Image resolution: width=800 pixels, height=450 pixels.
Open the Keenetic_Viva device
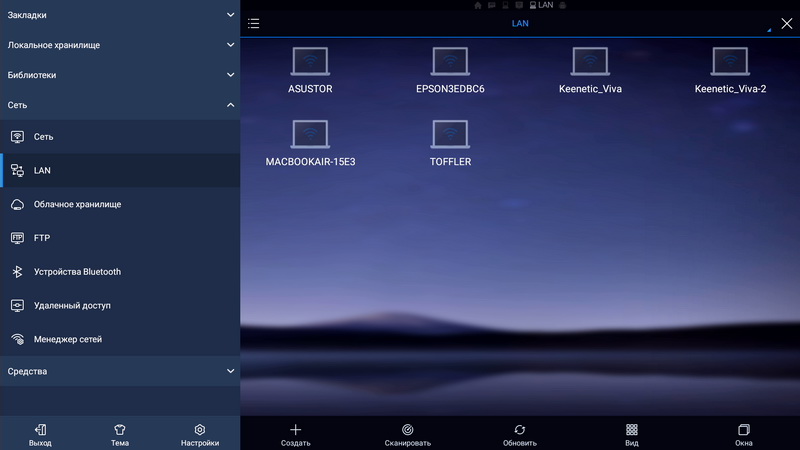click(x=590, y=63)
